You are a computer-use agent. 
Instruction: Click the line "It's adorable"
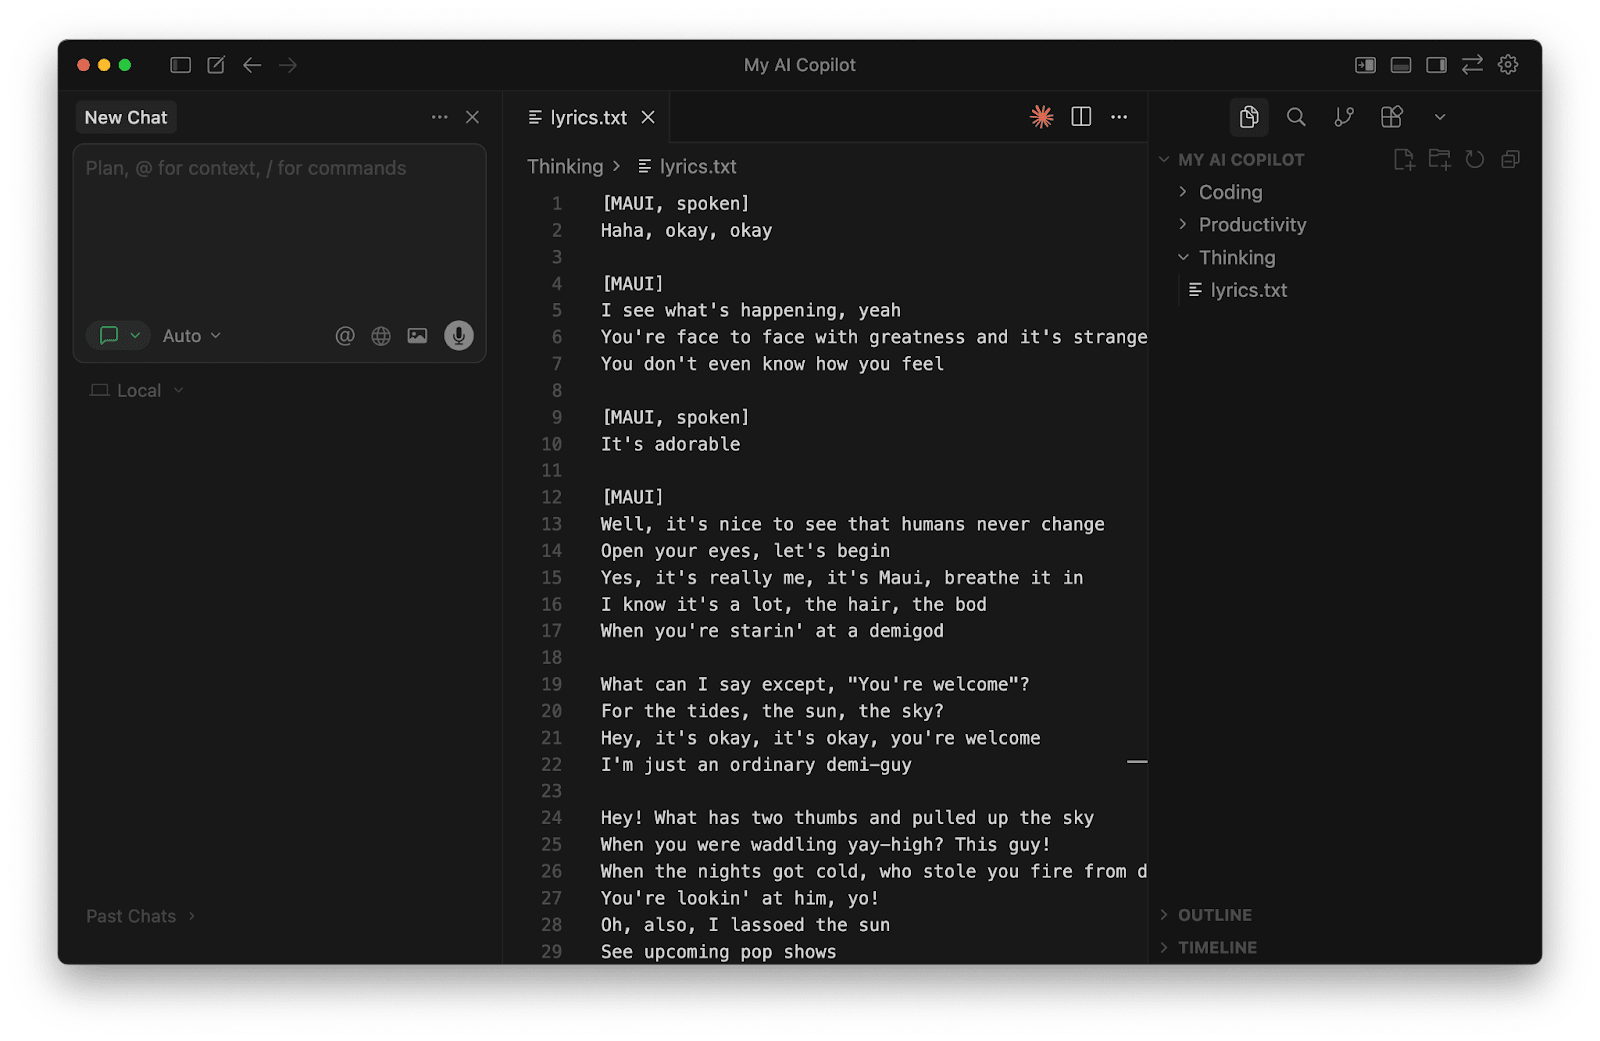click(x=670, y=444)
